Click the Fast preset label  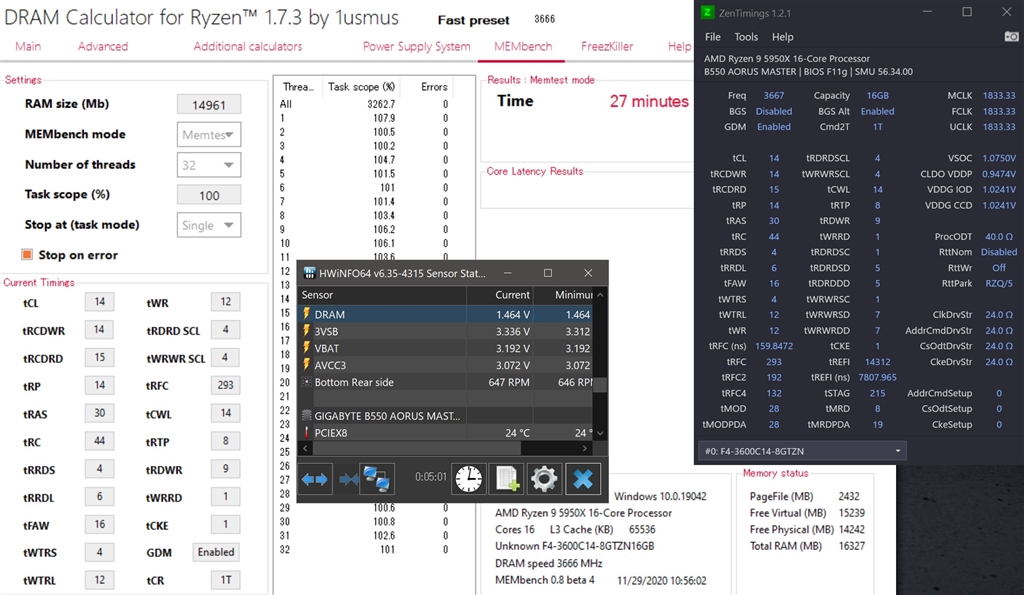(473, 20)
